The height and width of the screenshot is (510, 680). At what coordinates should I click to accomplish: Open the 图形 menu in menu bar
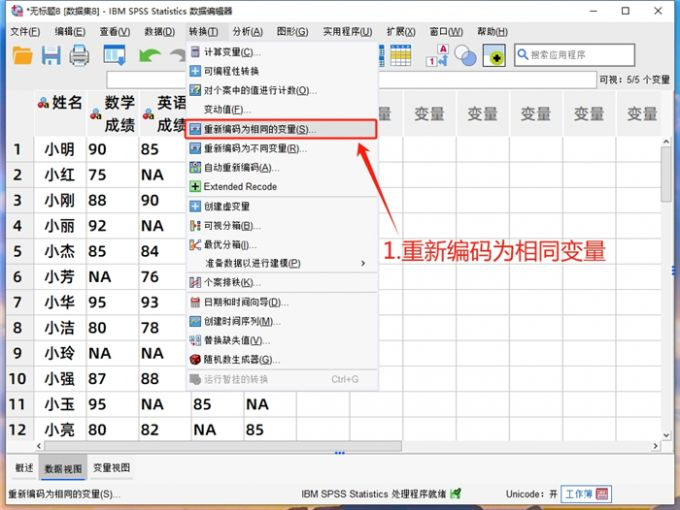coord(292,32)
